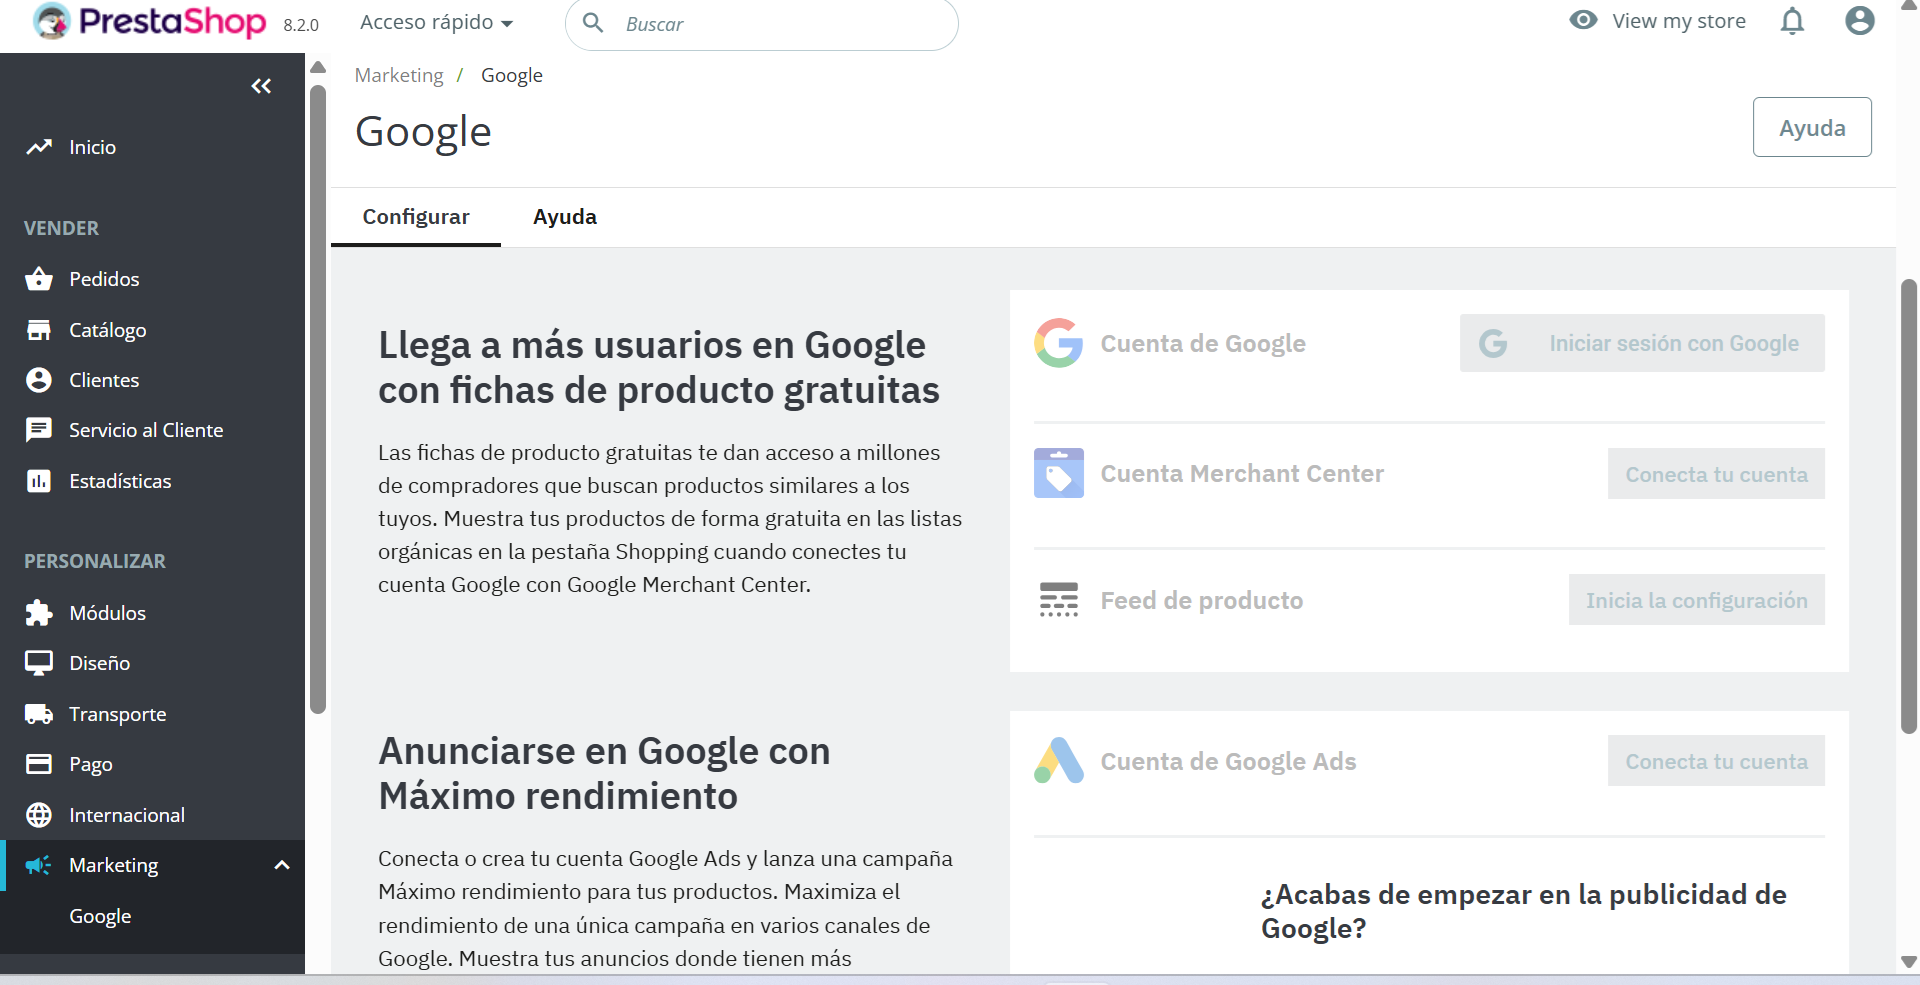Click Iniciar sesión con Google button
Screen dimensions: 1920x985
(x=1642, y=343)
